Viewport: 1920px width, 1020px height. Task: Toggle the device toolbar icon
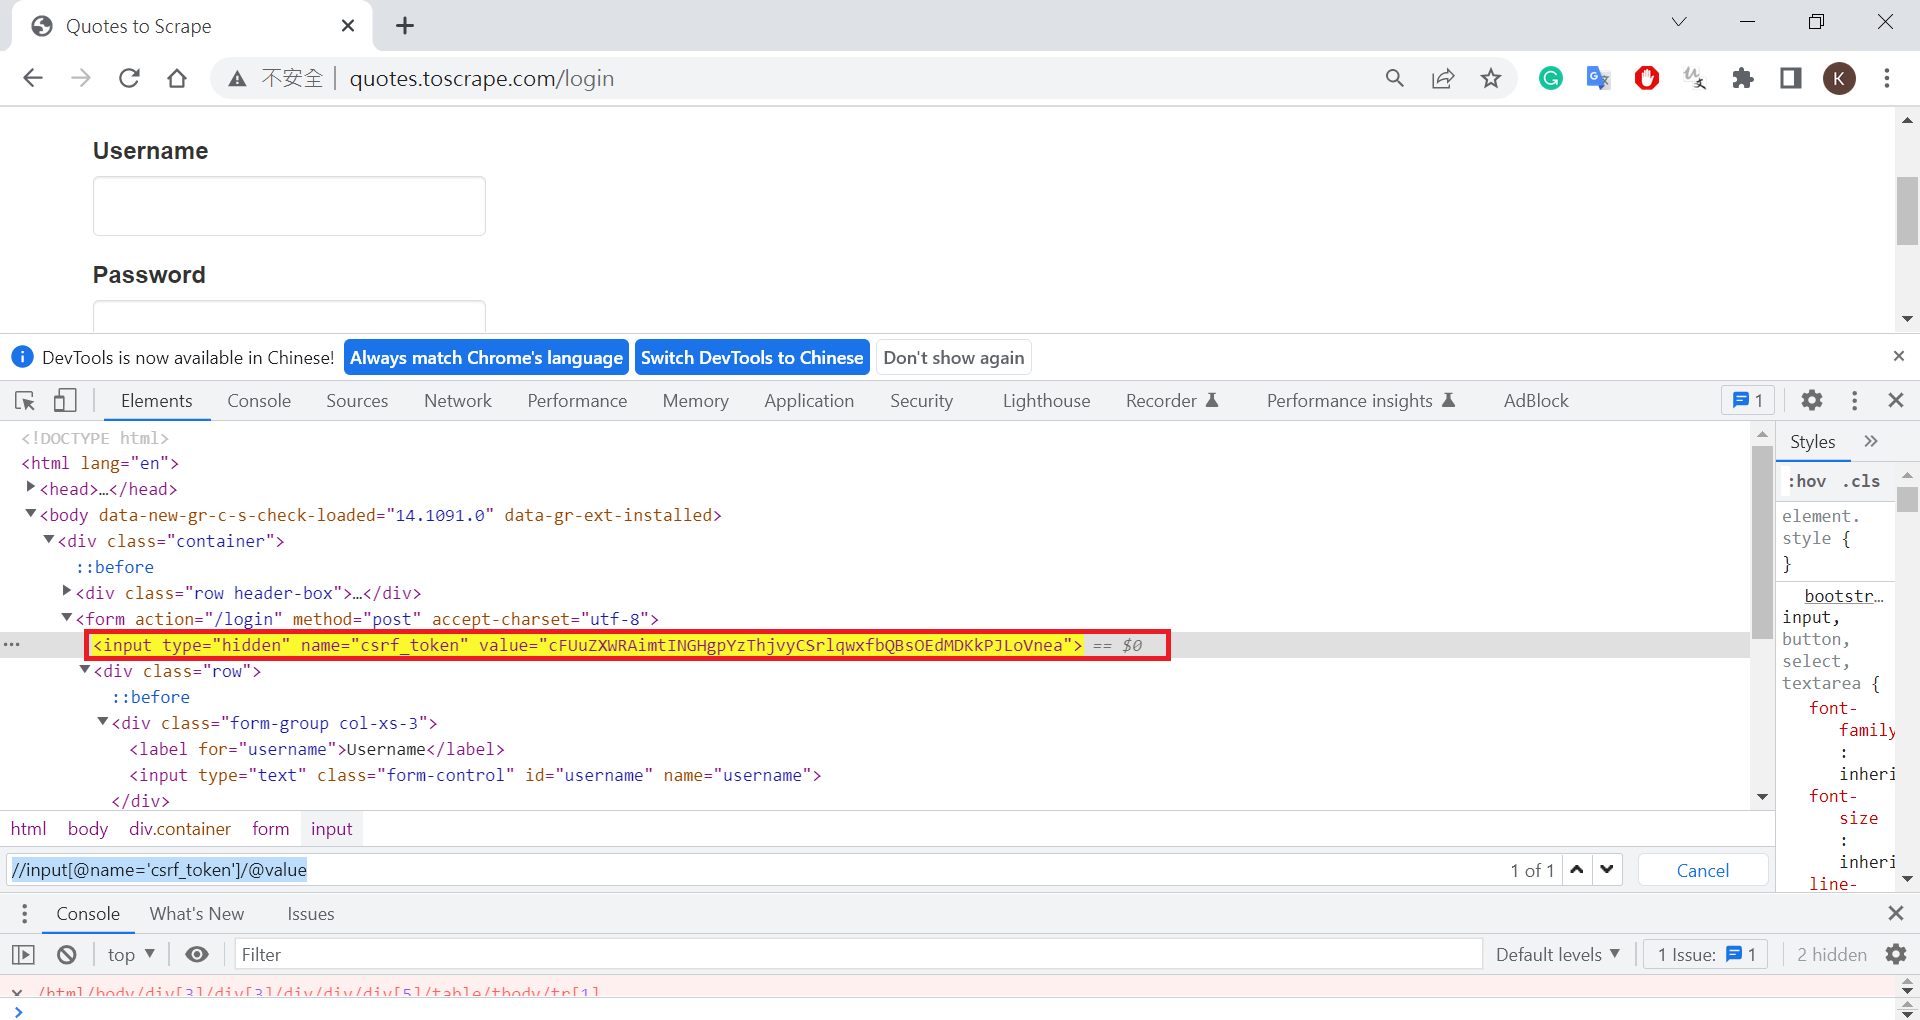(x=65, y=401)
